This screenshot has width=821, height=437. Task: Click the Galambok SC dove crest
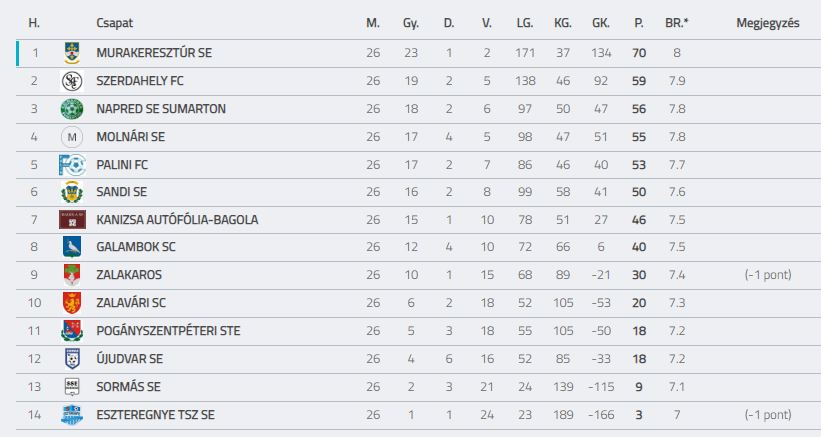pyautogui.click(x=72, y=247)
